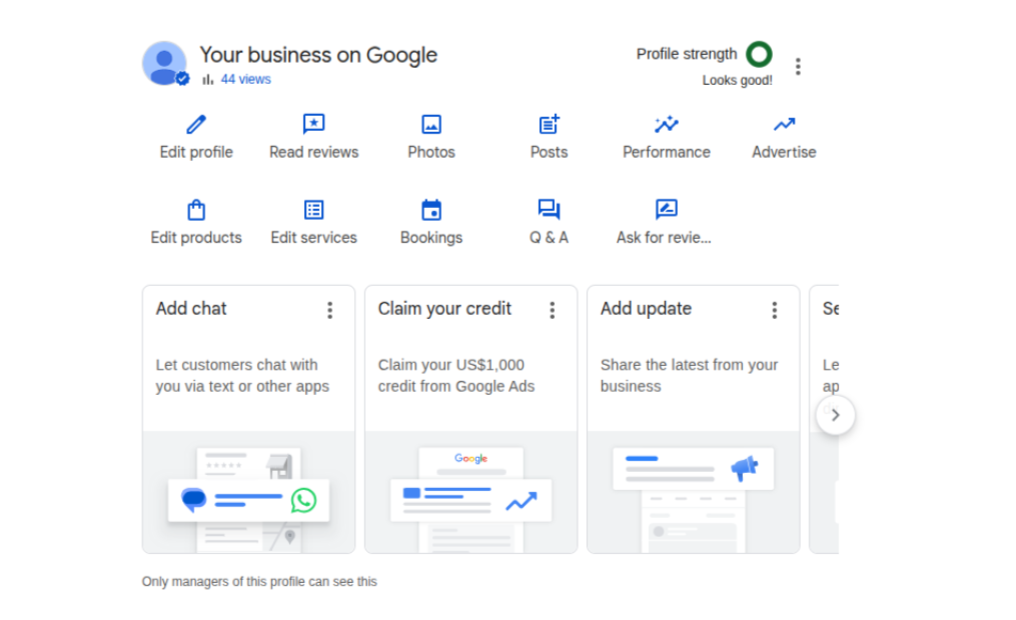Click "Let customers chat with you" description

(x=242, y=376)
